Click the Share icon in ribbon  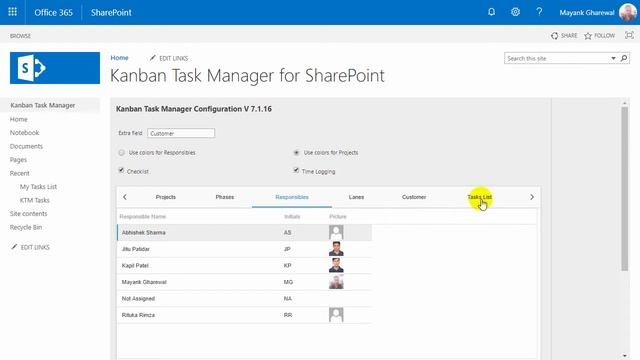tap(554, 36)
